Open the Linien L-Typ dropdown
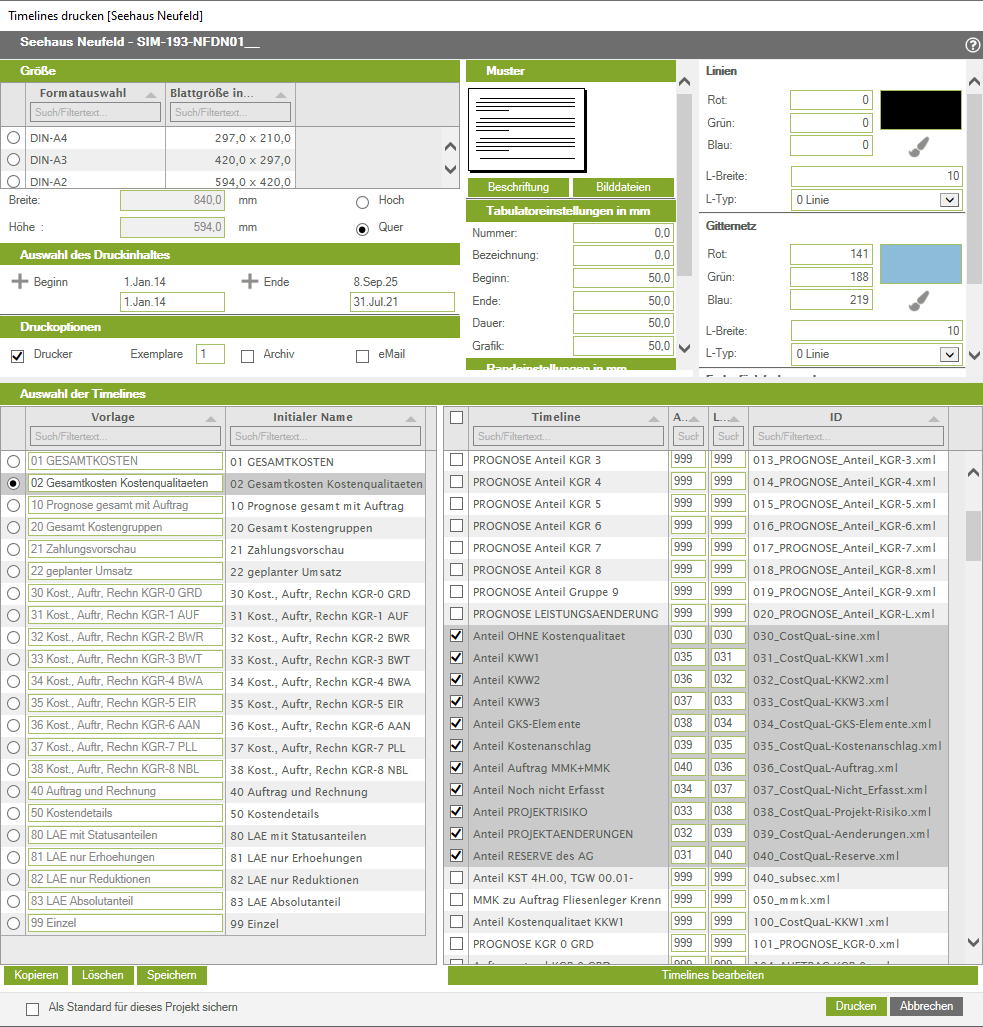 (x=949, y=200)
